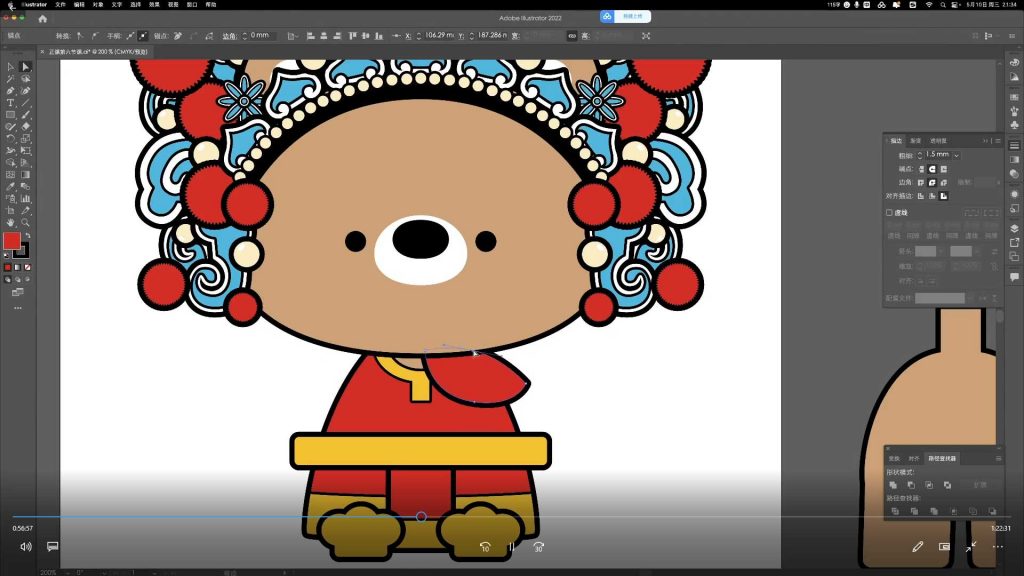Toggle the round join corner option
The image size is (1024, 576).
(x=930, y=182)
